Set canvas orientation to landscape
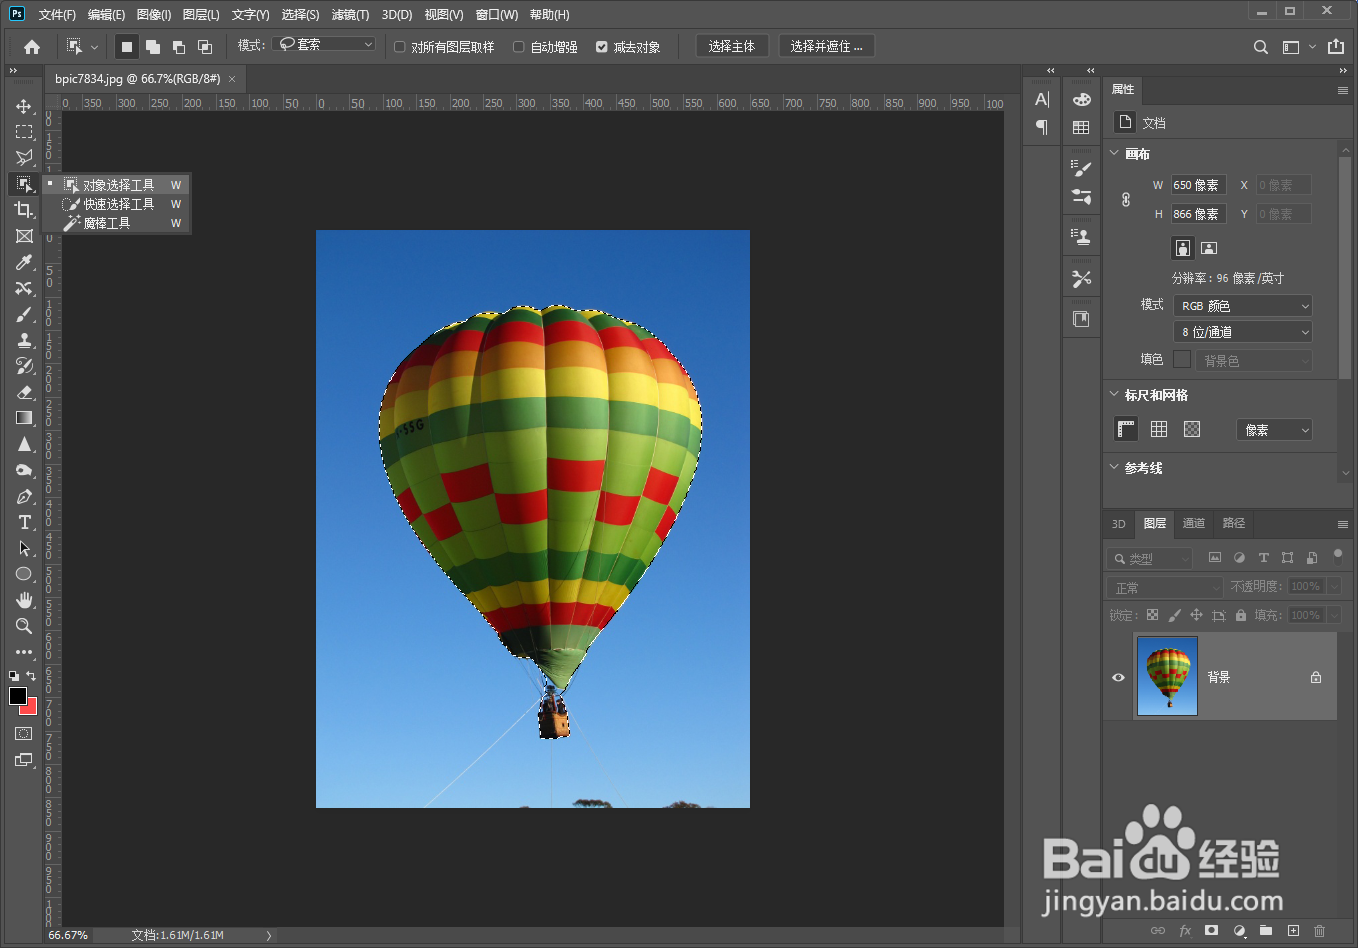The image size is (1358, 948). tap(1209, 247)
